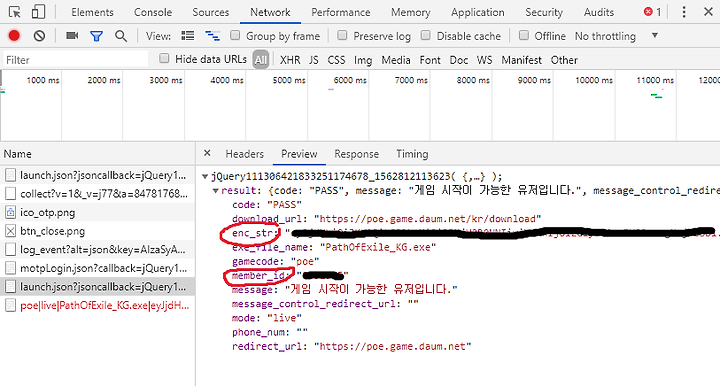Enable the Preserve log checkbox
This screenshot has height=386, width=720.
(342, 35)
